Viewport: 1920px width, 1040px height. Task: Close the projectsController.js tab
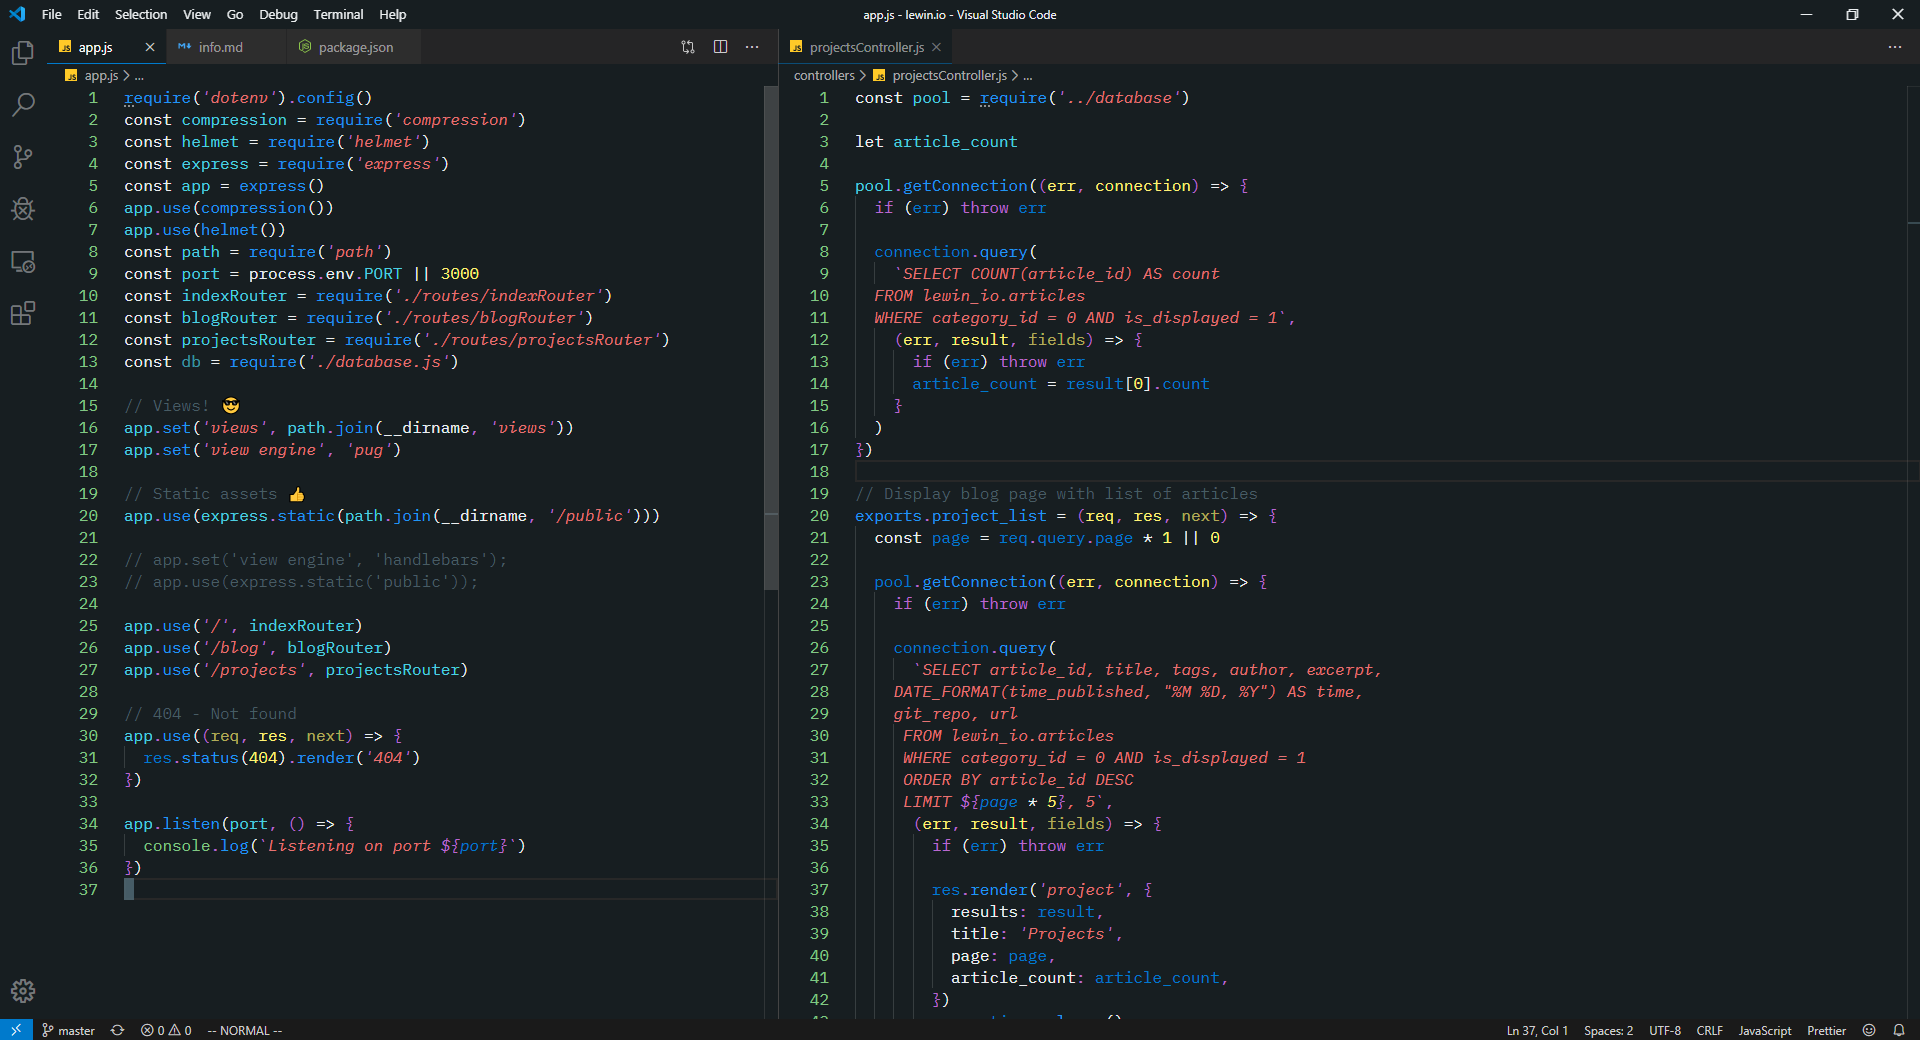[x=936, y=47]
